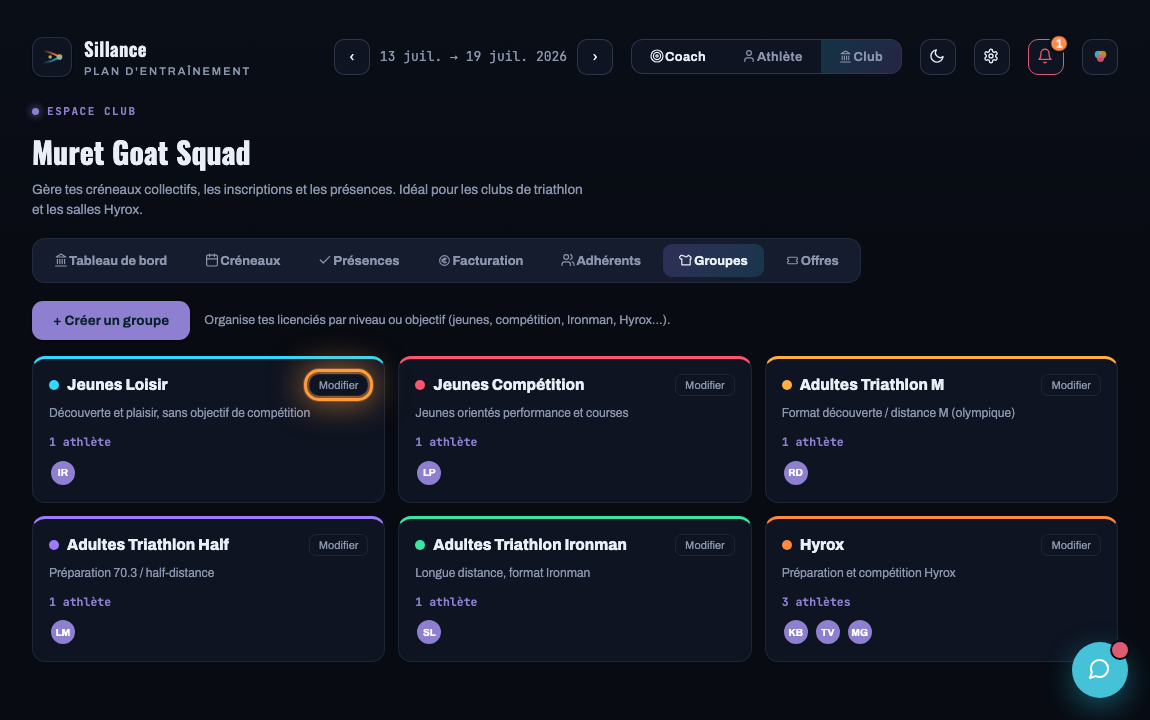
Task: Open notifications bell icon
Action: (1046, 56)
